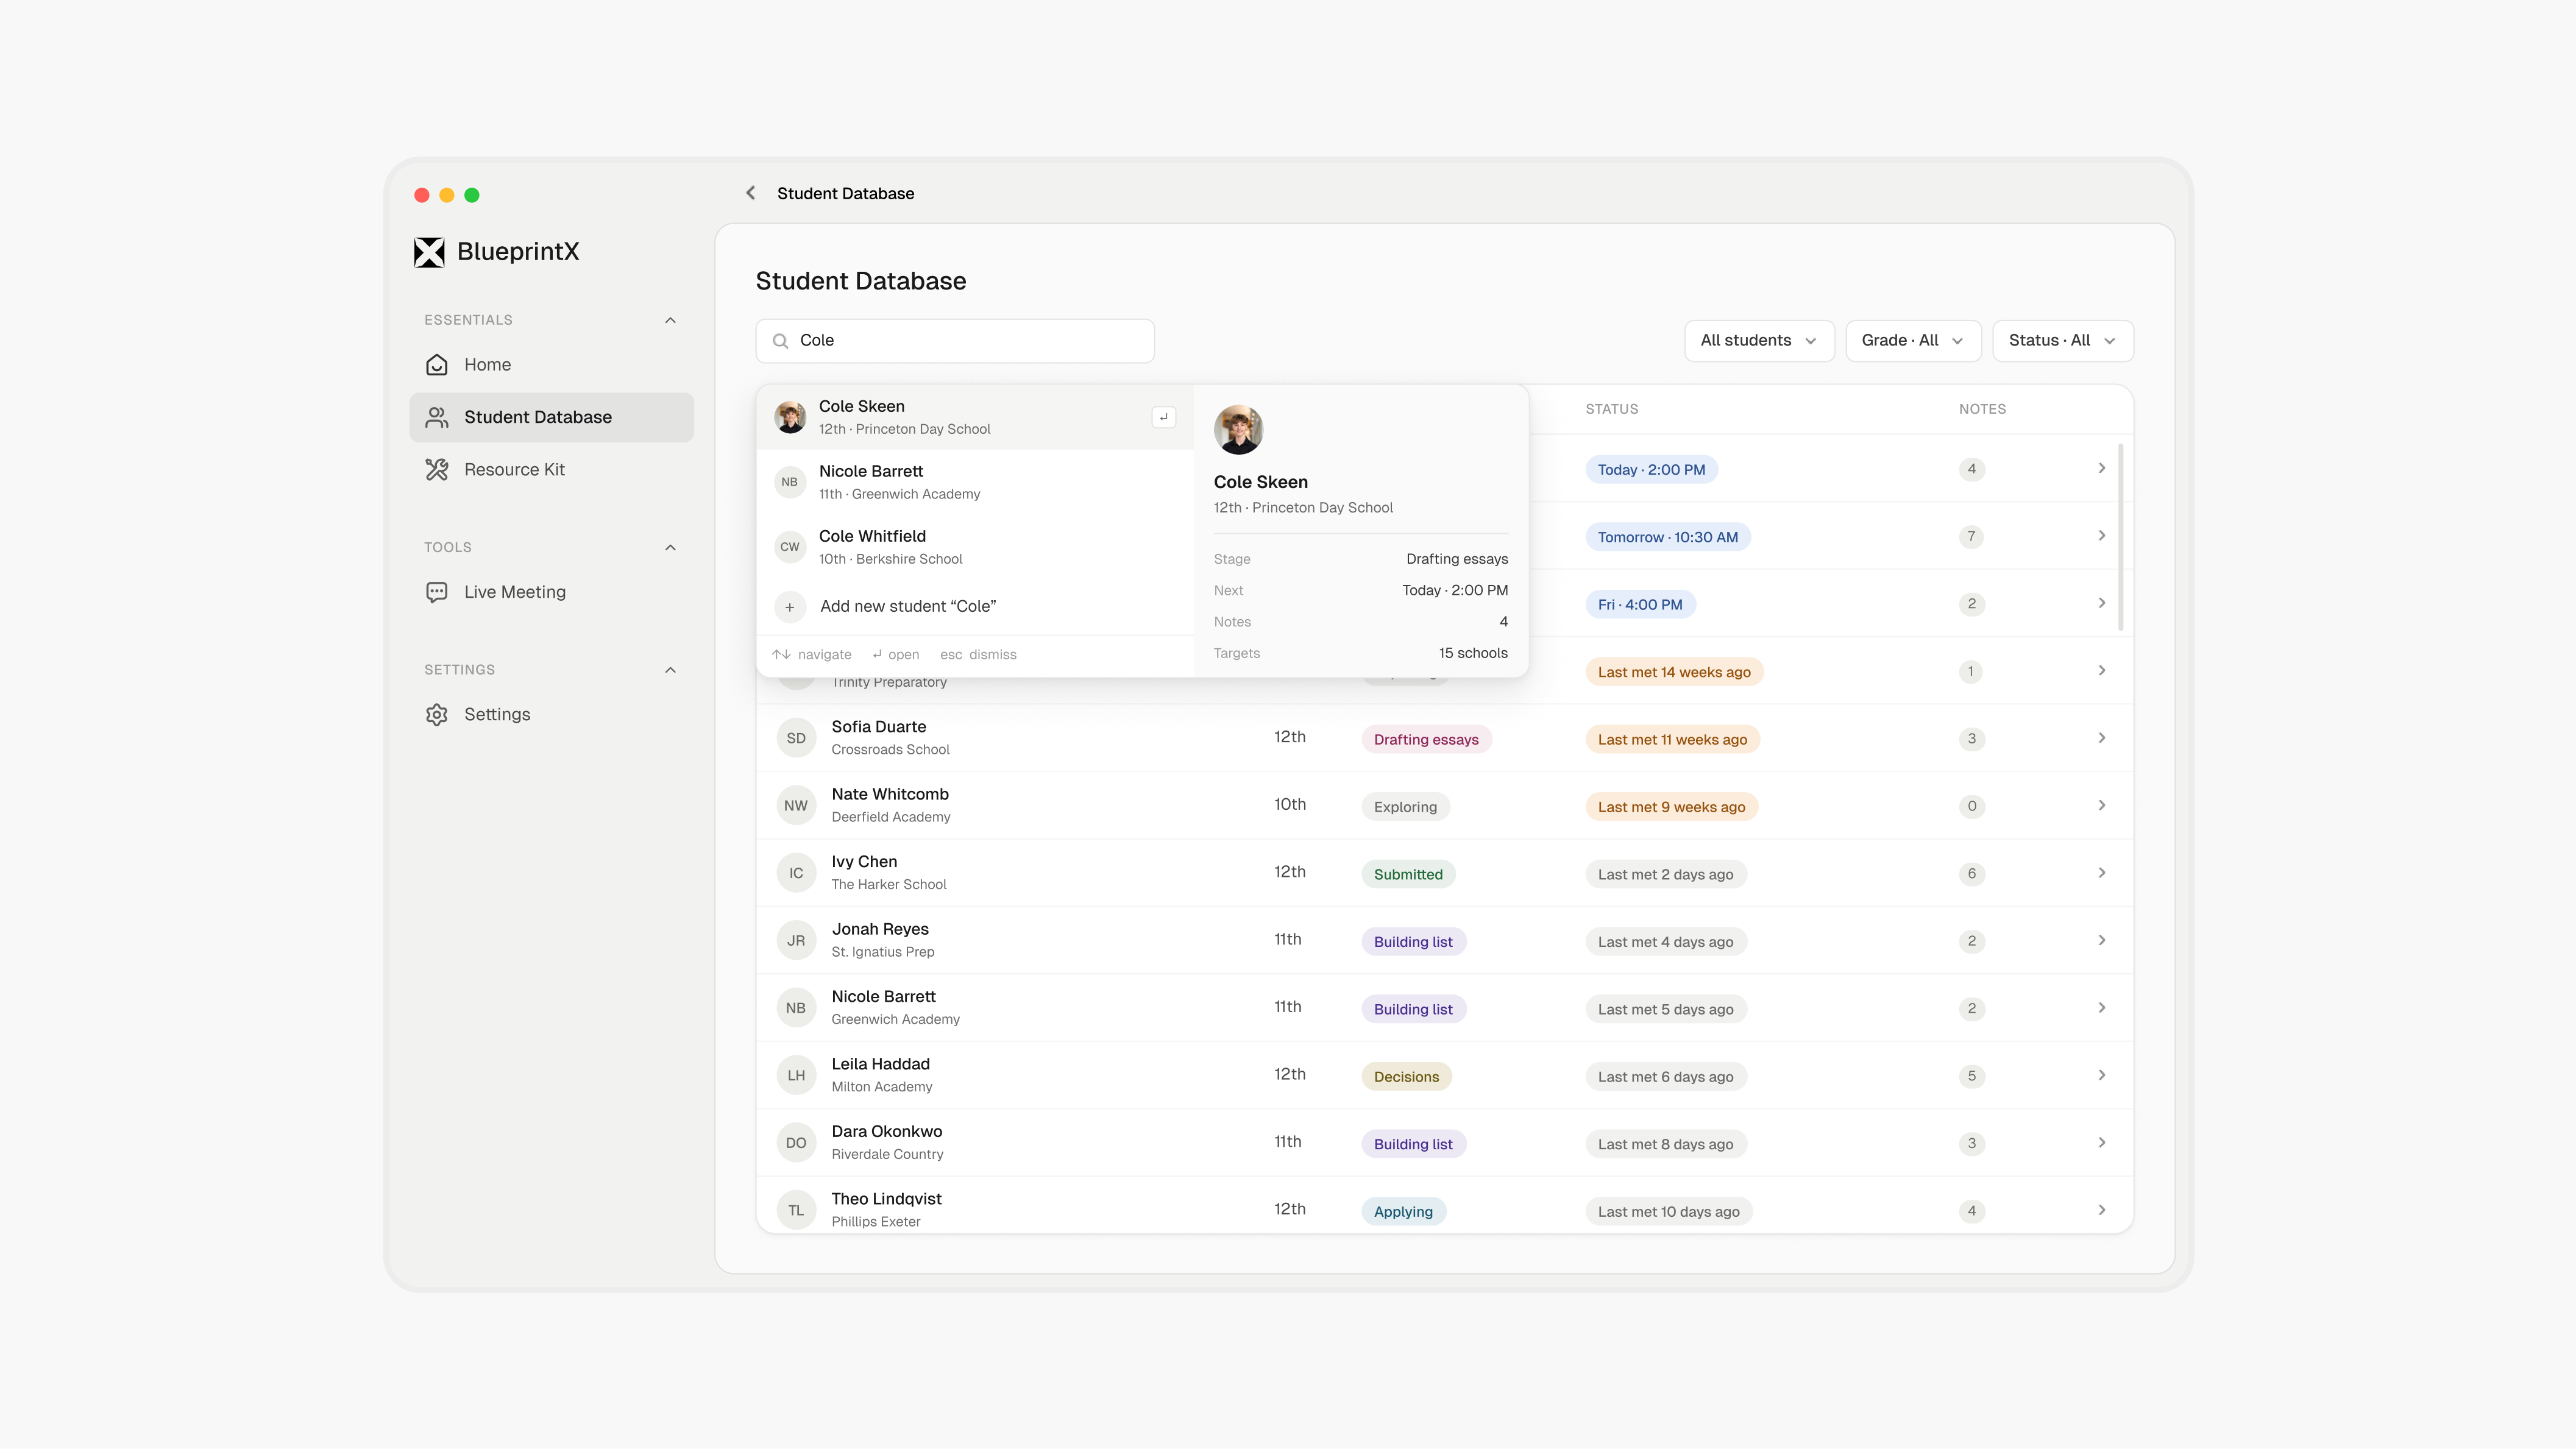The image size is (2576, 1449).
Task: Click Nate Whitcomb NW avatar
Action: coord(796,806)
